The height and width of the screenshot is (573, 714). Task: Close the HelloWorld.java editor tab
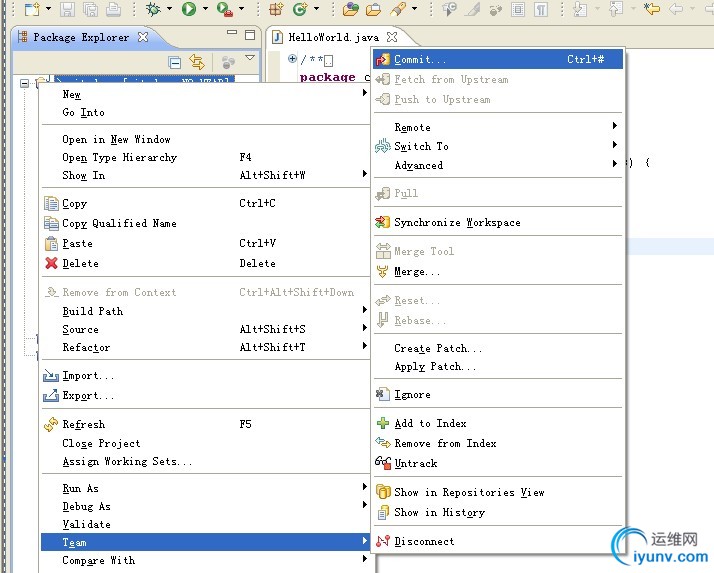tap(392, 37)
